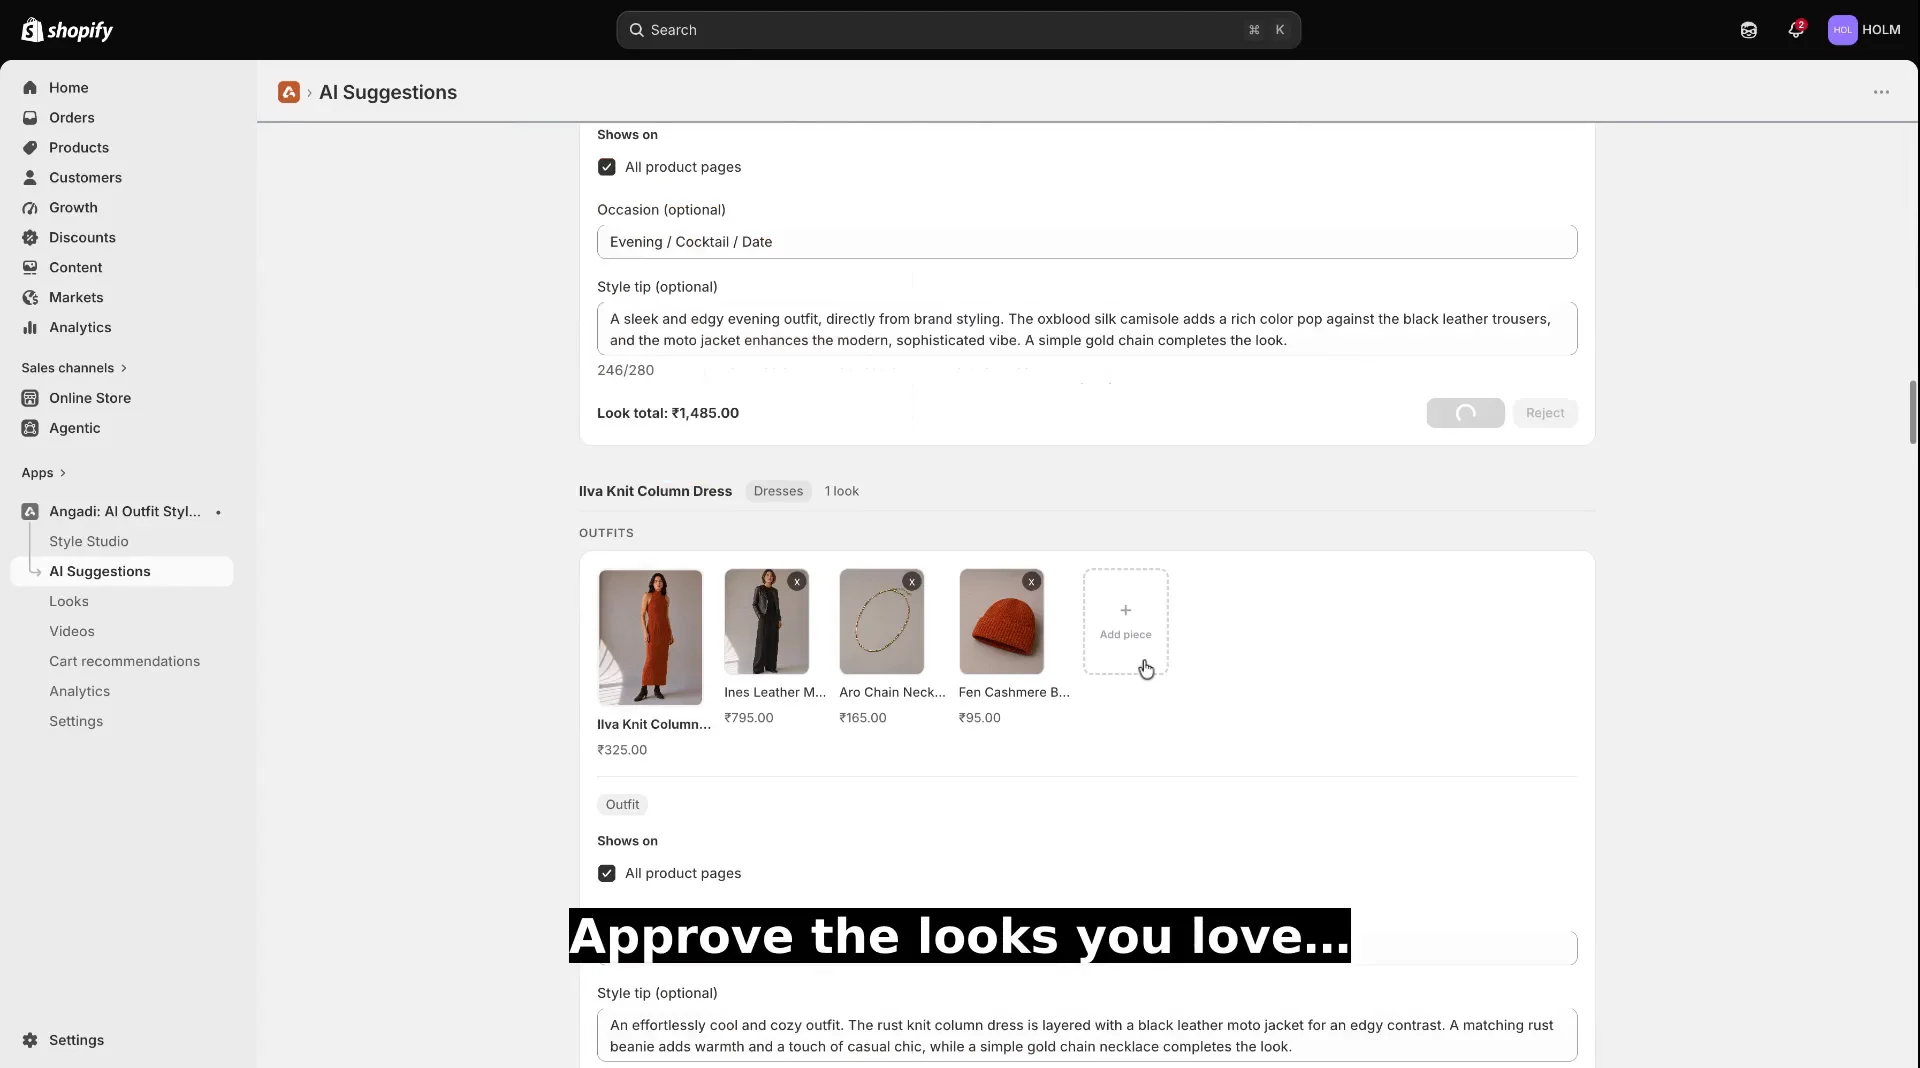Click the Content image icon
Image resolution: width=1920 pixels, height=1068 pixels.
click(30, 268)
